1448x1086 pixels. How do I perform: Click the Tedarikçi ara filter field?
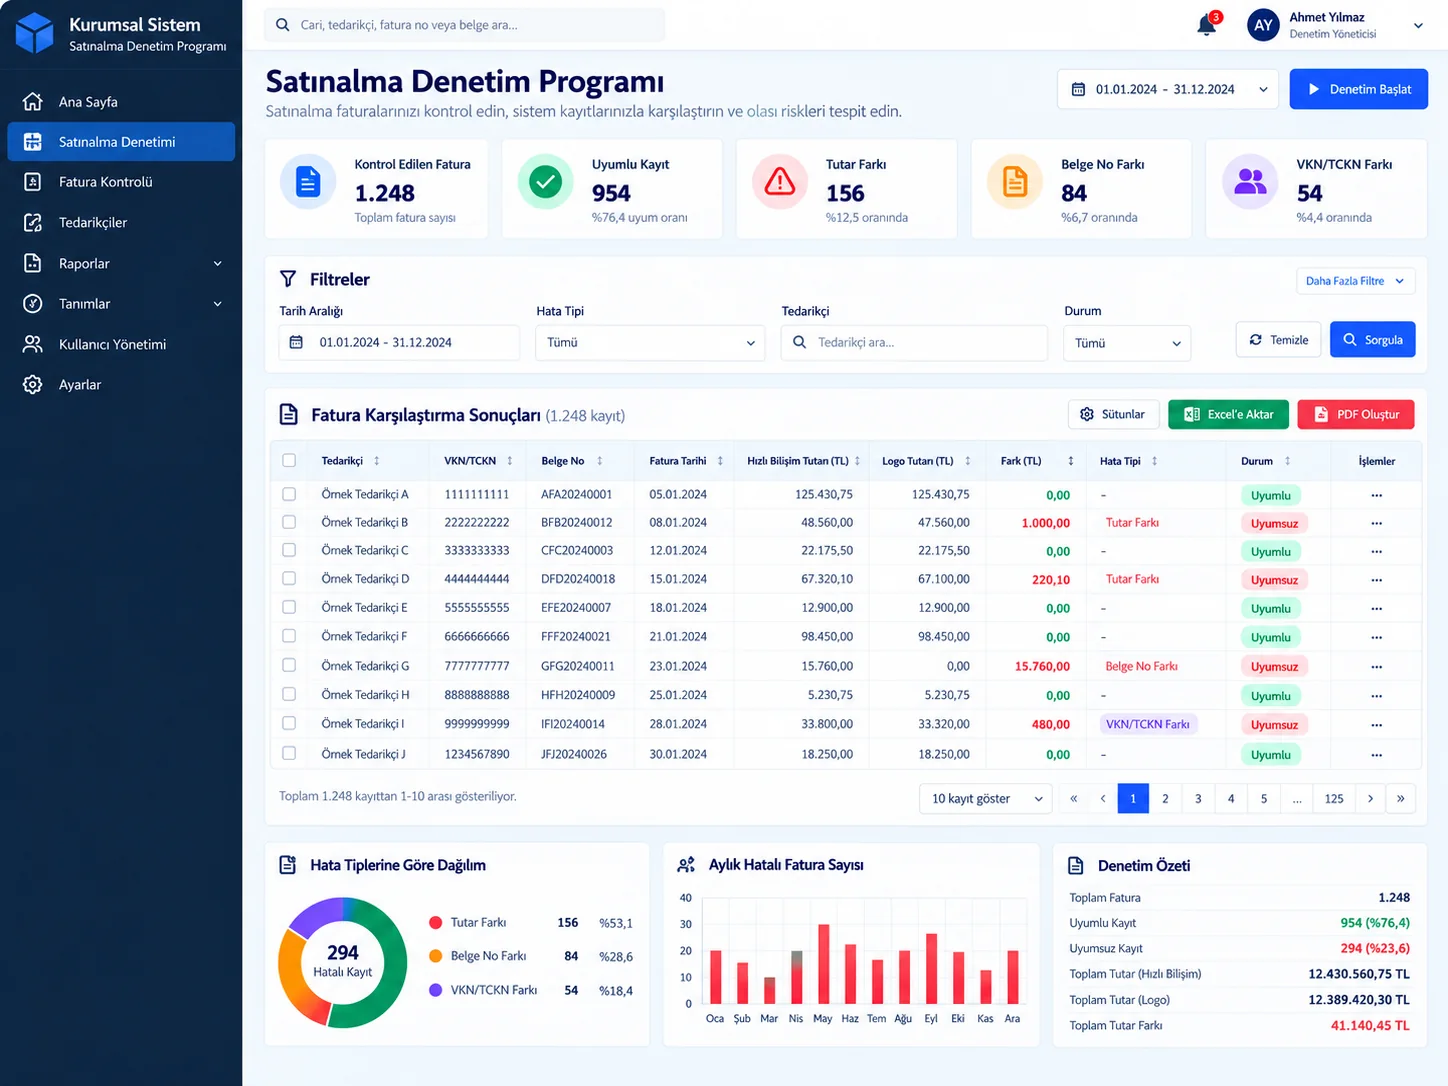pos(915,342)
